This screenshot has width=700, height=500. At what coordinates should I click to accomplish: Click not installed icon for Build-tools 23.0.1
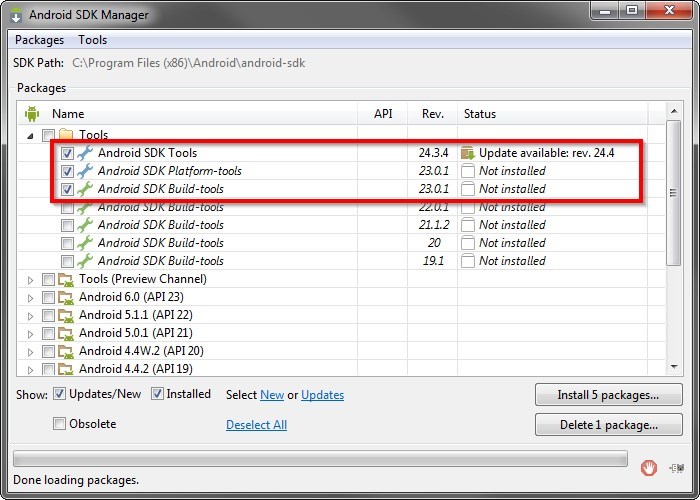467,189
